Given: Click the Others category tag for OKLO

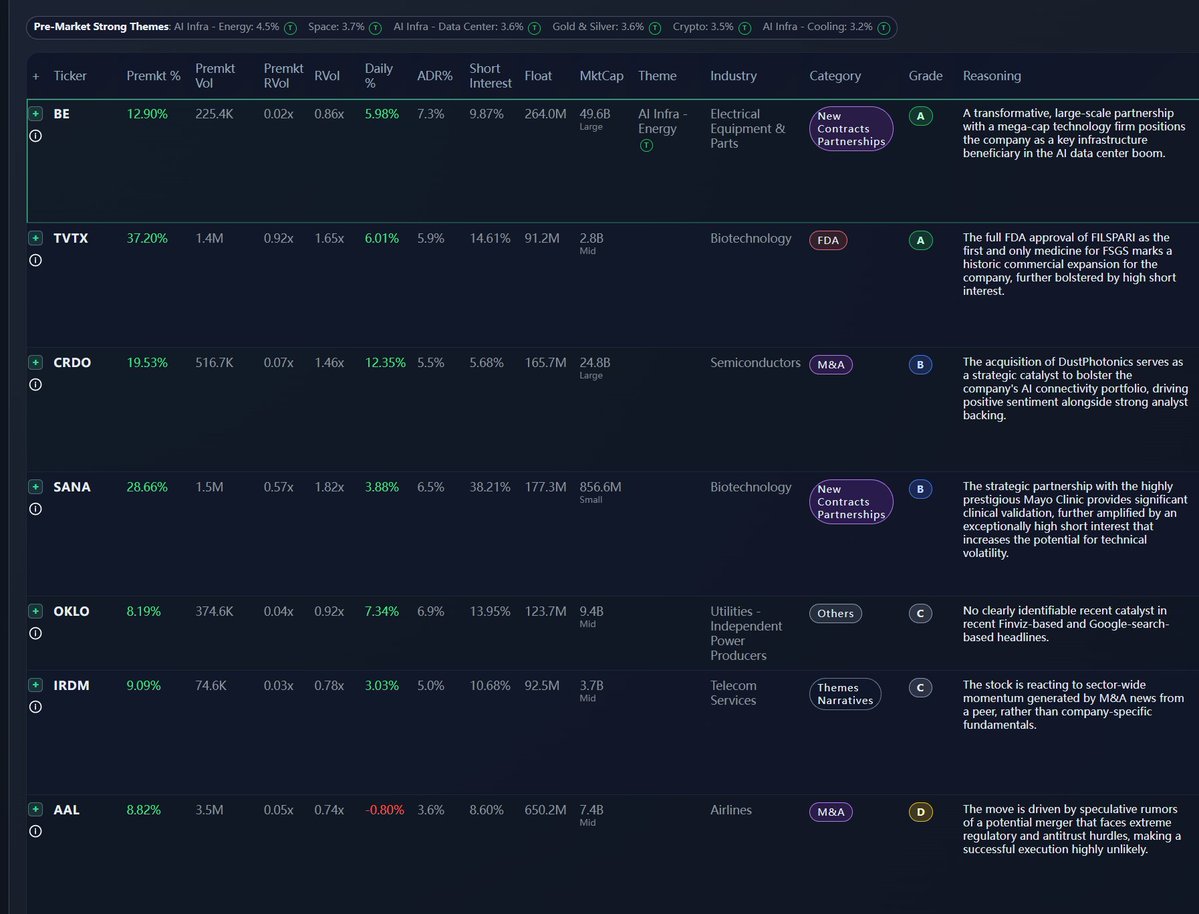Looking at the screenshot, I should [x=836, y=613].
